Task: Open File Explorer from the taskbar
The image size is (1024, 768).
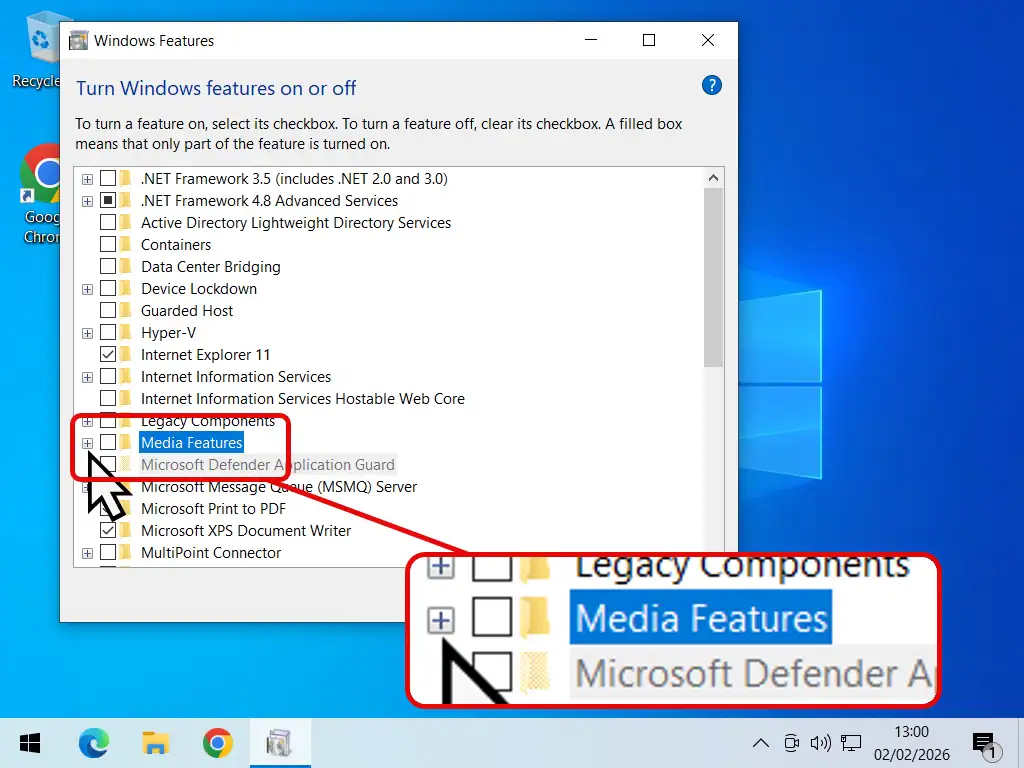Action: [156, 743]
